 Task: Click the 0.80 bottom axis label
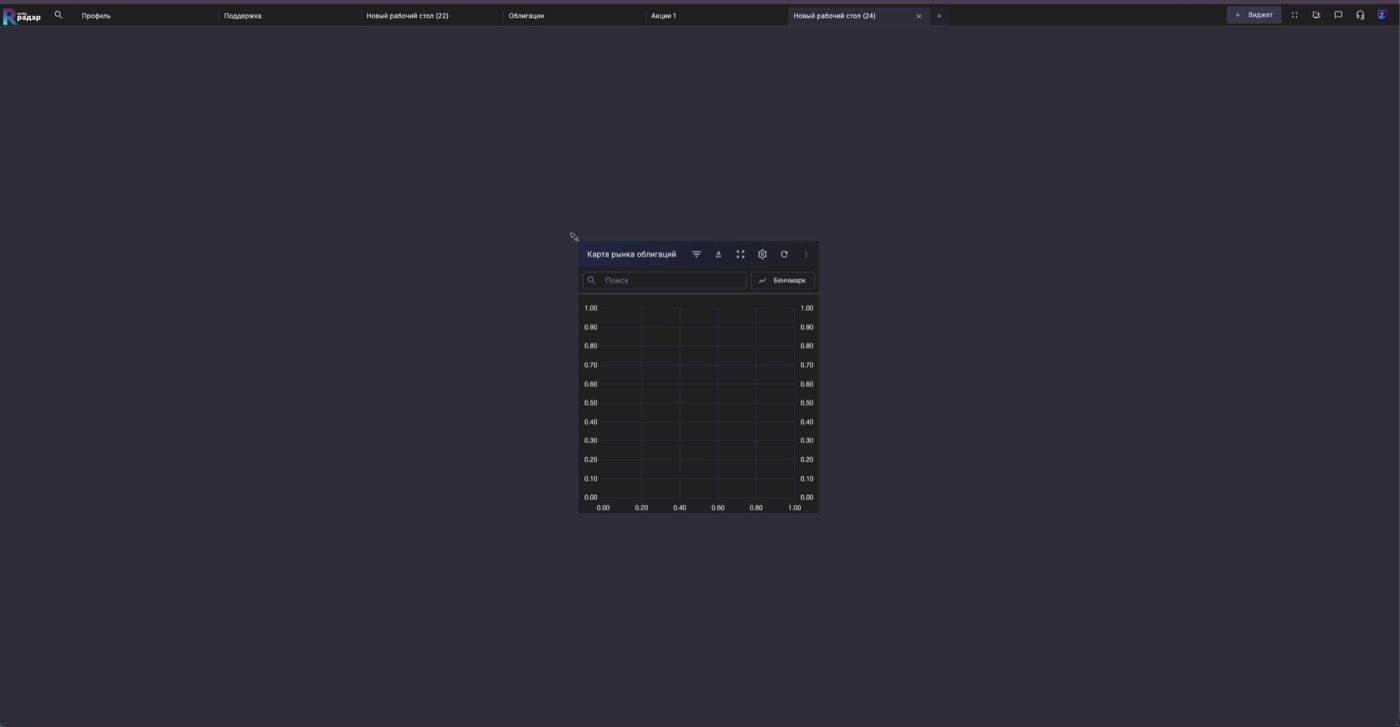tap(756, 508)
